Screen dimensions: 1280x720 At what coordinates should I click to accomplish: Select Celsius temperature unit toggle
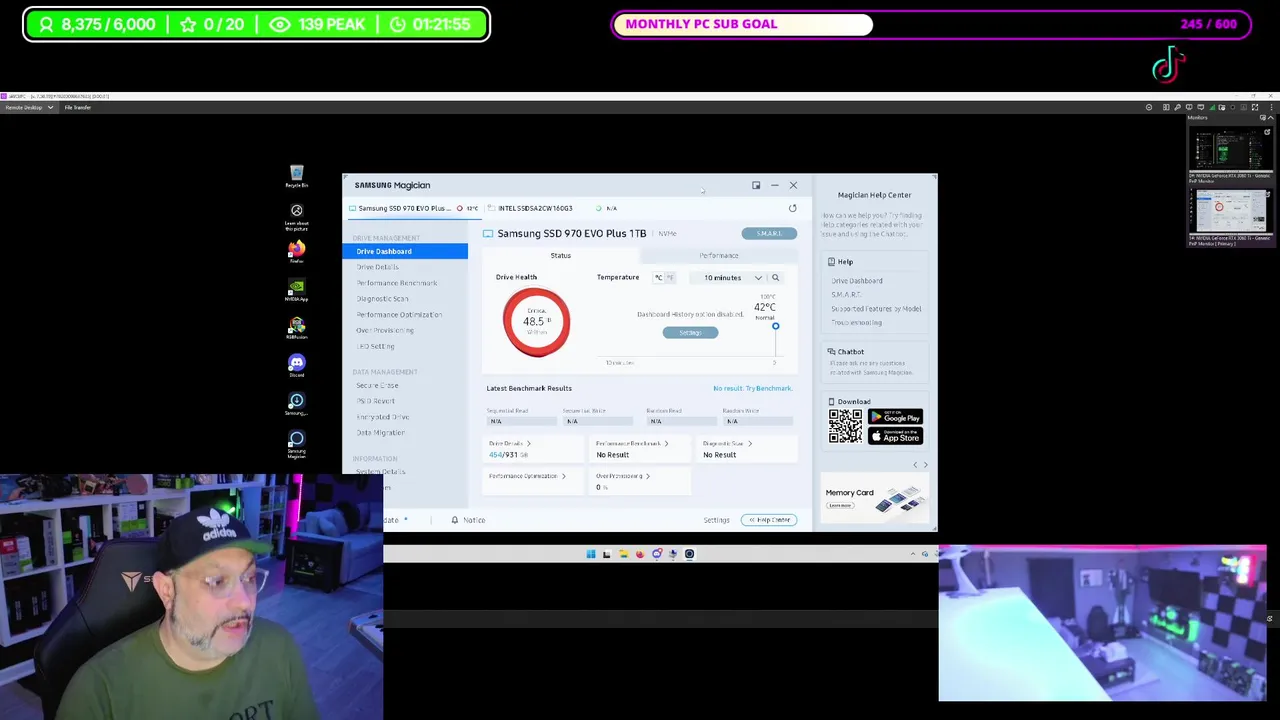(659, 278)
